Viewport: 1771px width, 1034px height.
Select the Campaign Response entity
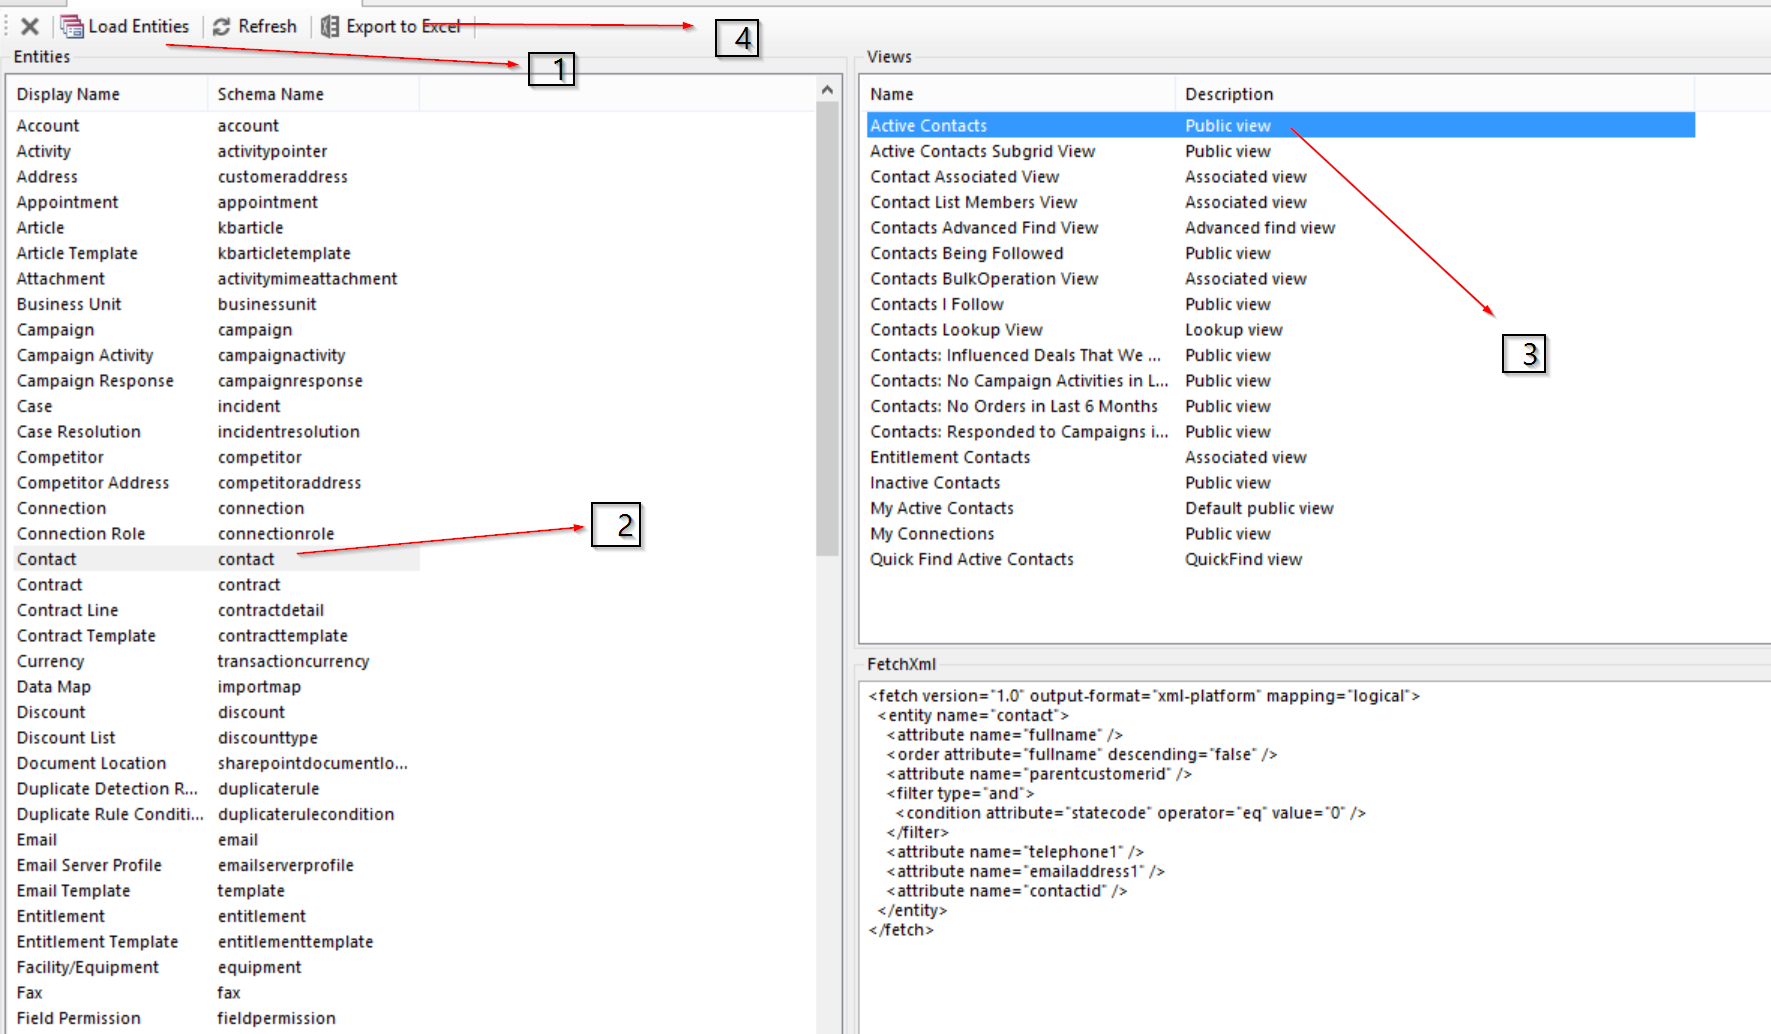pos(95,381)
